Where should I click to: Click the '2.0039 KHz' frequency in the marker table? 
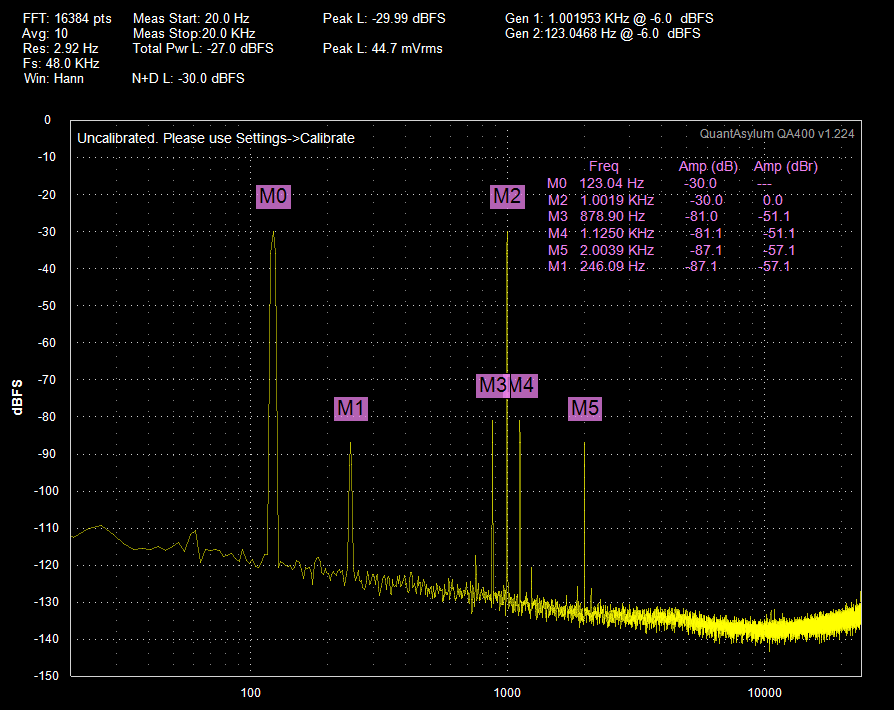[x=617, y=250]
